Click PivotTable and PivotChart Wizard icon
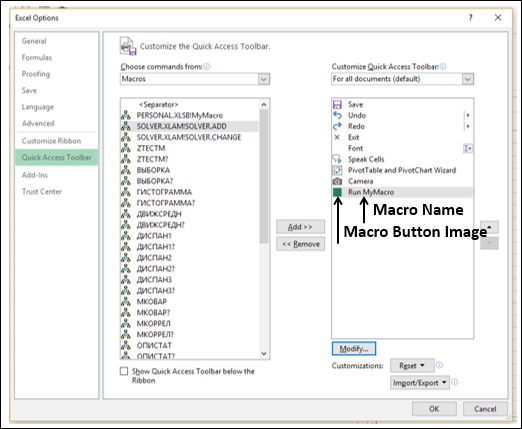 click(x=337, y=170)
